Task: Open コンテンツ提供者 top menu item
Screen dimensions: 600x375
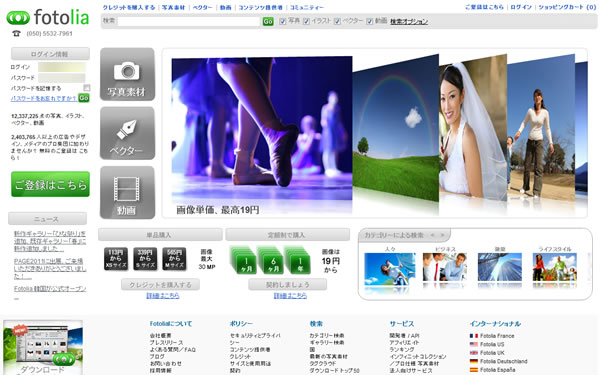Action: click(x=261, y=7)
